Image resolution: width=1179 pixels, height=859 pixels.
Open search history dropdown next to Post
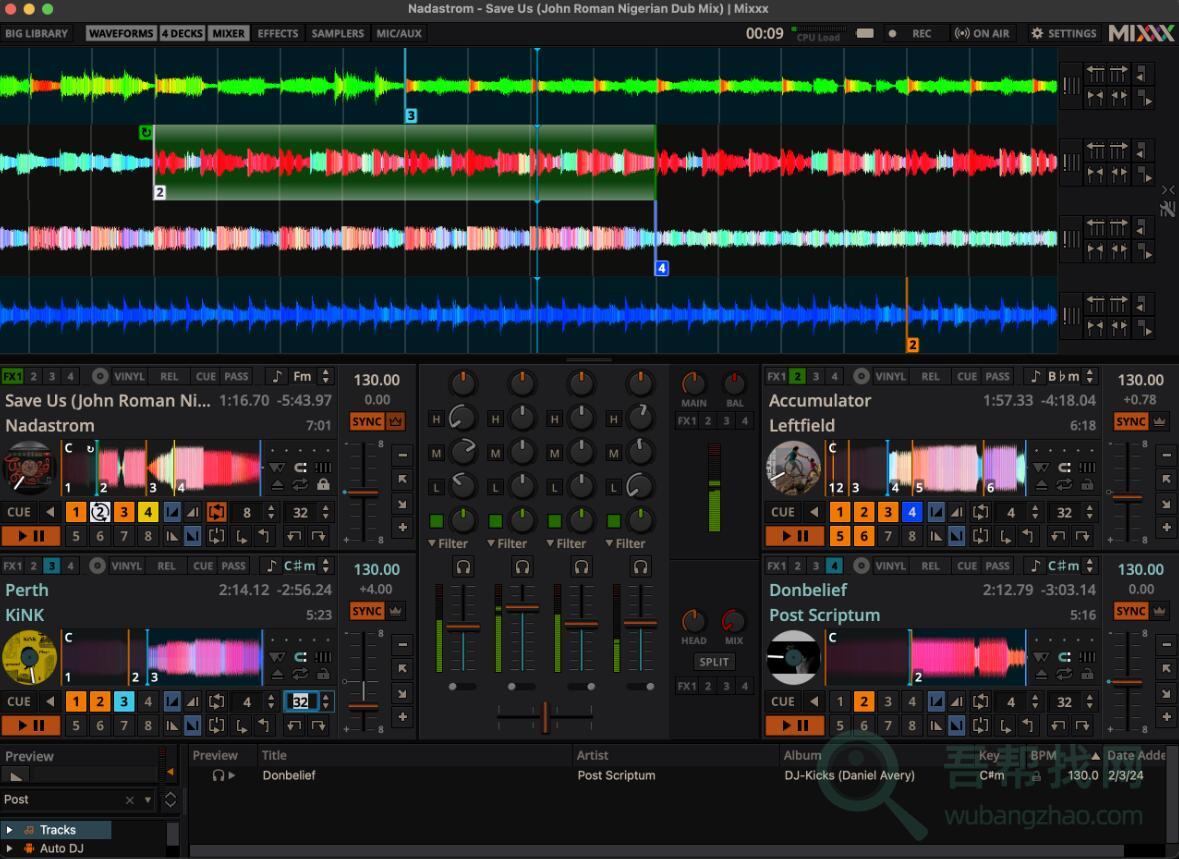point(148,800)
